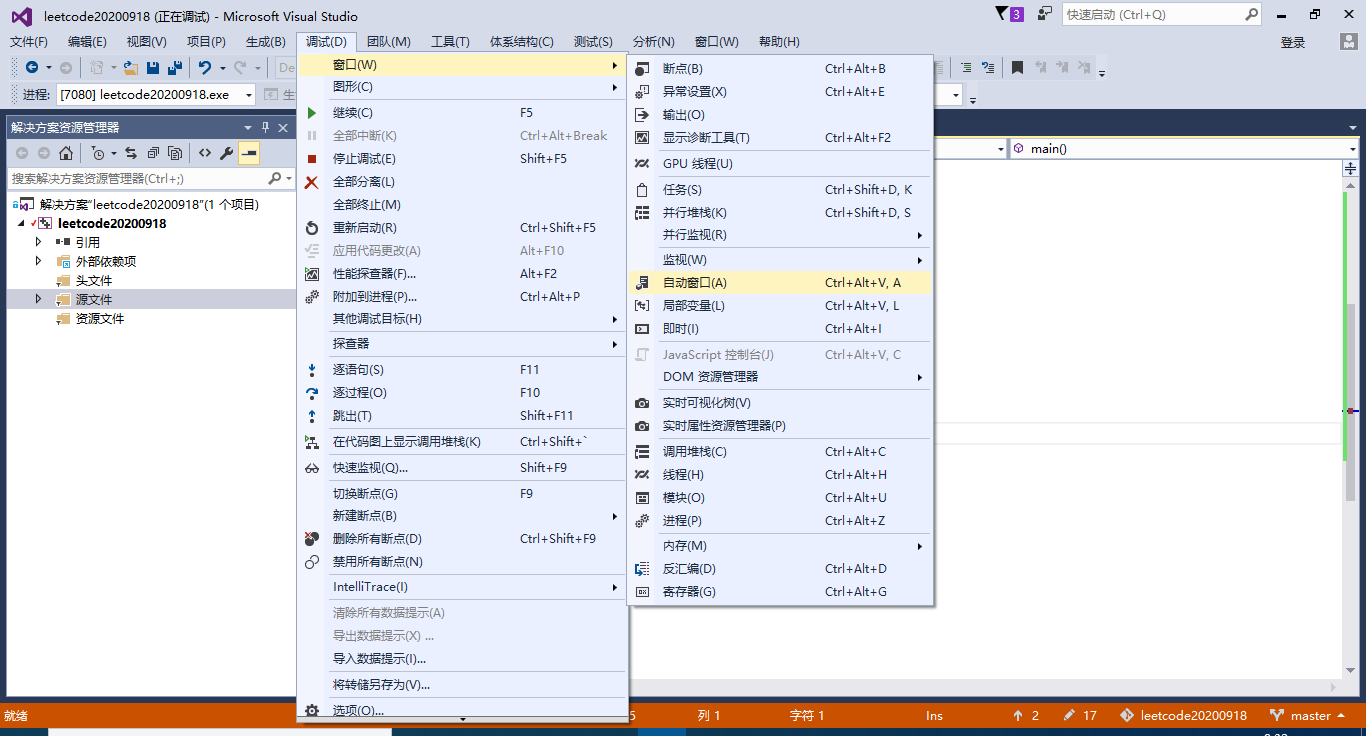
Task: Open the Call Stack (调用堆栈) icon
Action: pos(641,452)
